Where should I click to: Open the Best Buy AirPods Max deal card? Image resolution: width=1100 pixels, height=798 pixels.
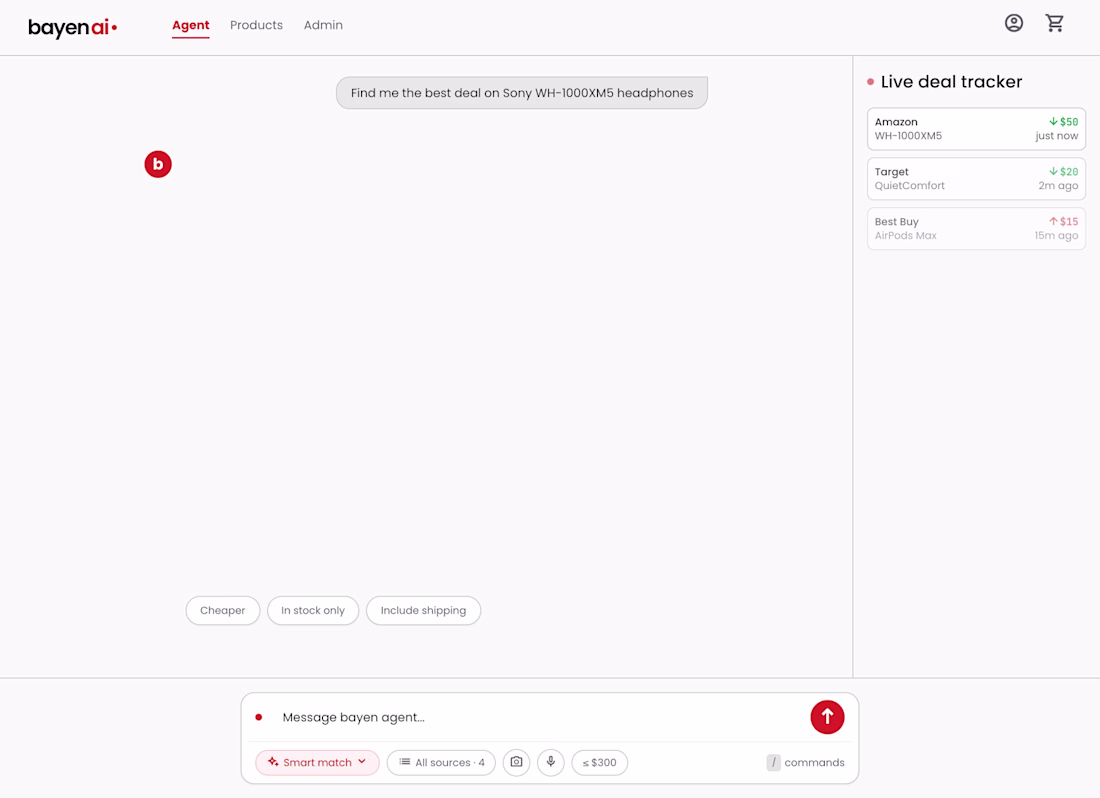(976, 229)
